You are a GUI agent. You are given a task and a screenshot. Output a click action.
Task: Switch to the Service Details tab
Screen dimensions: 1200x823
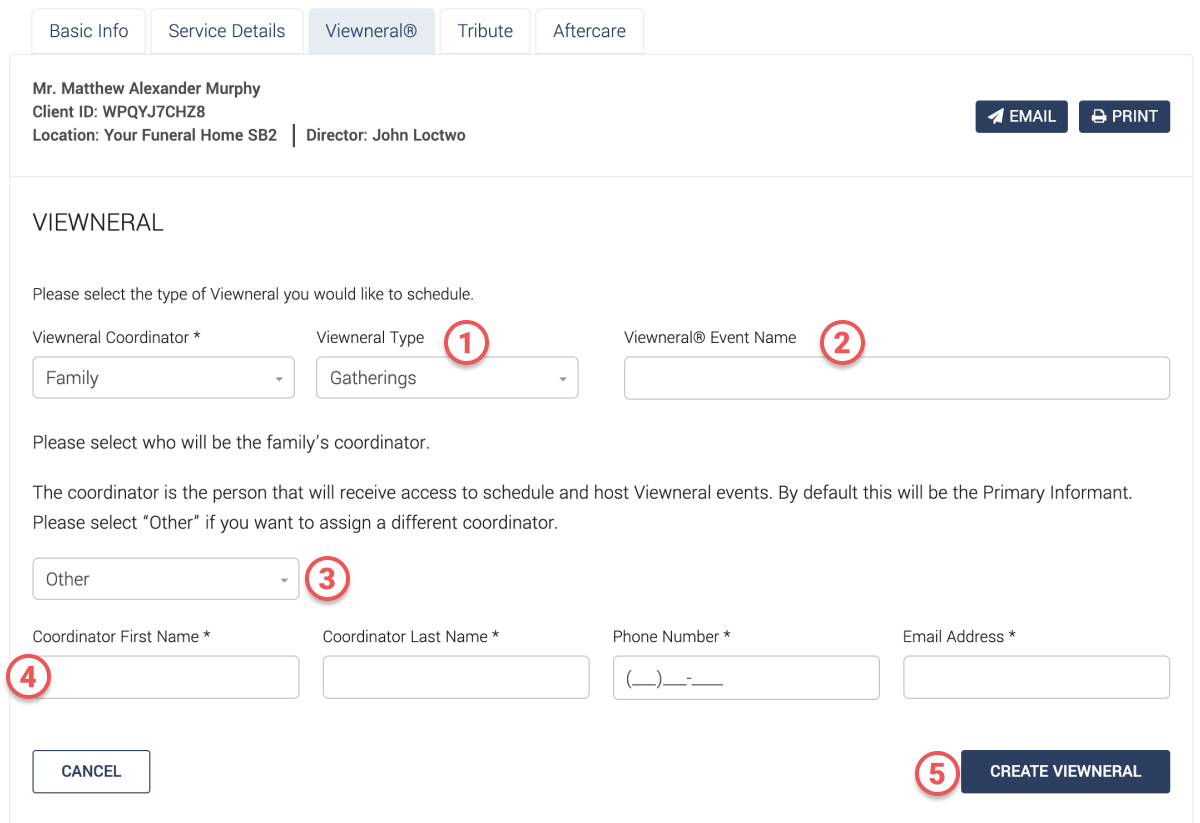pyautogui.click(x=227, y=31)
